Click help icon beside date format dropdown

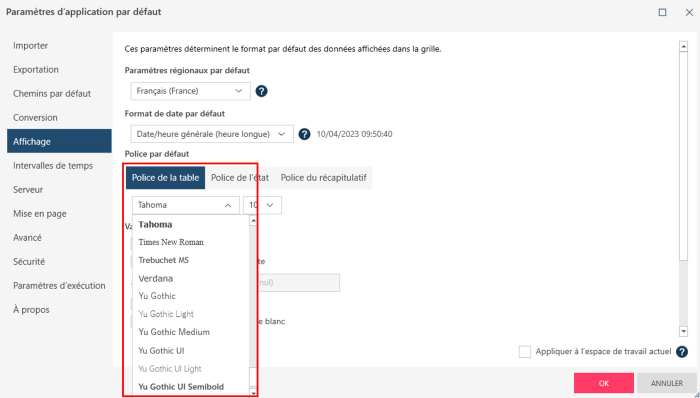(304, 134)
